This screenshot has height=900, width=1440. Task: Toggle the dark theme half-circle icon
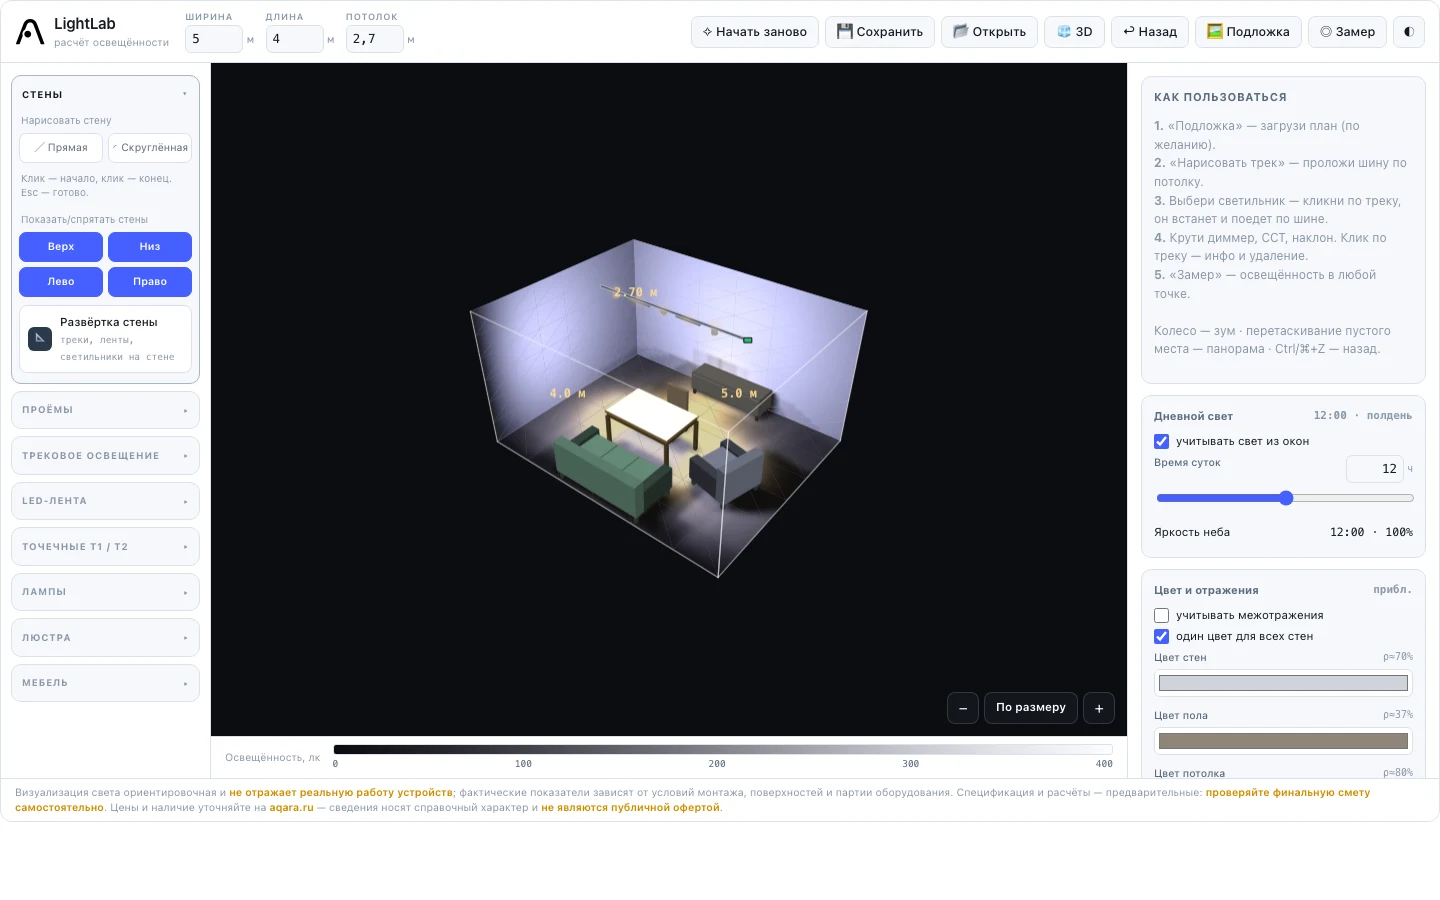pyautogui.click(x=1408, y=32)
